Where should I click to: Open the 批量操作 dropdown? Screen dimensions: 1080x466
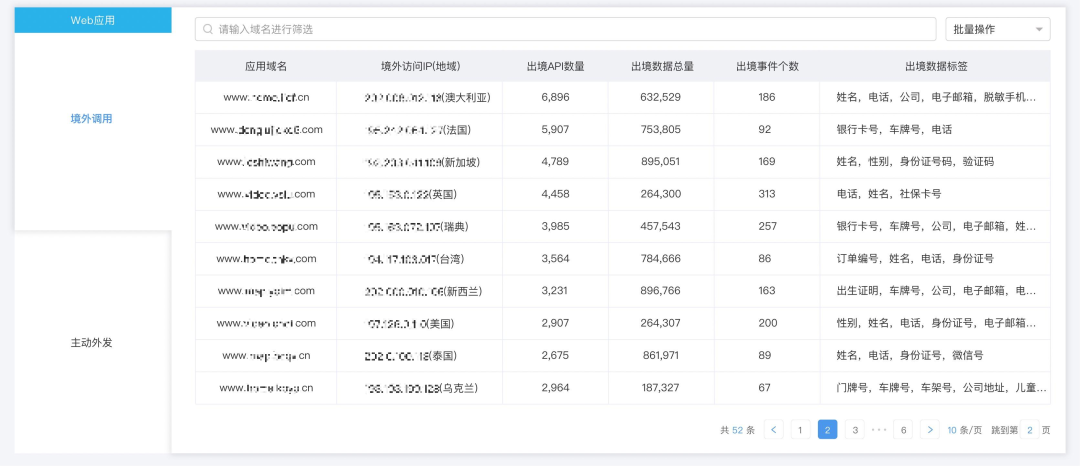[998, 30]
